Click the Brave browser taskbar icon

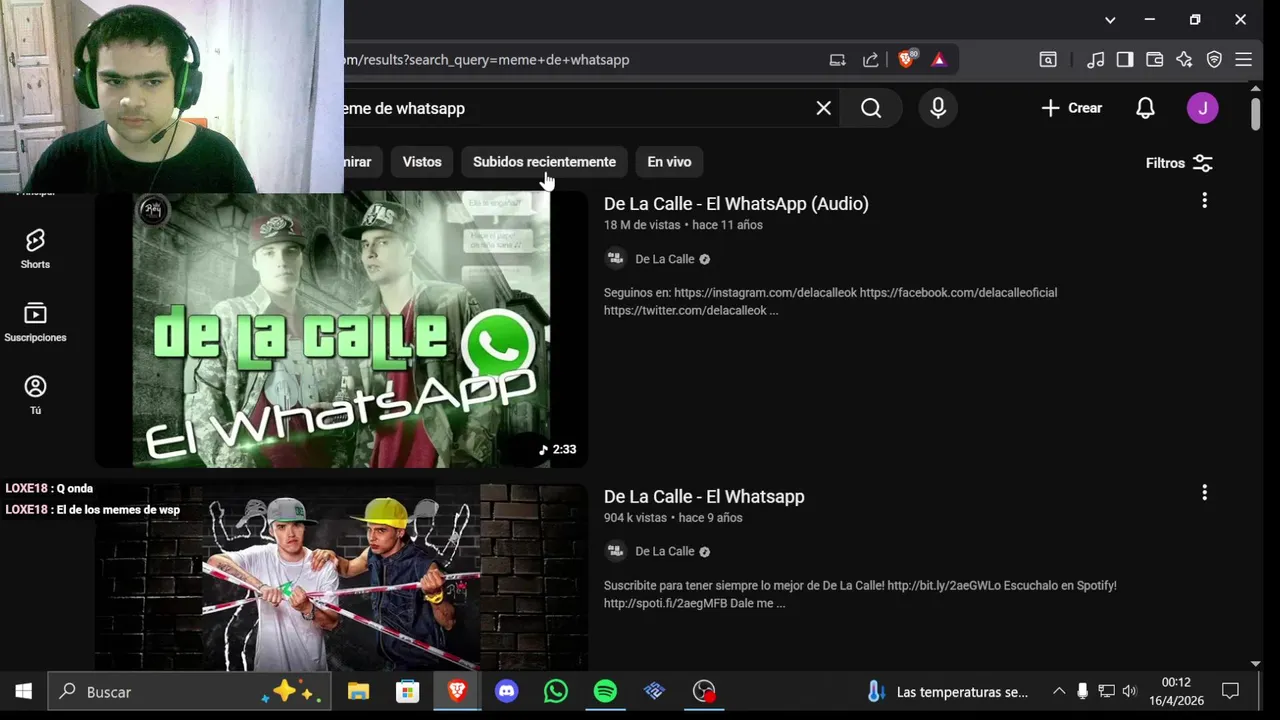pyautogui.click(x=457, y=691)
